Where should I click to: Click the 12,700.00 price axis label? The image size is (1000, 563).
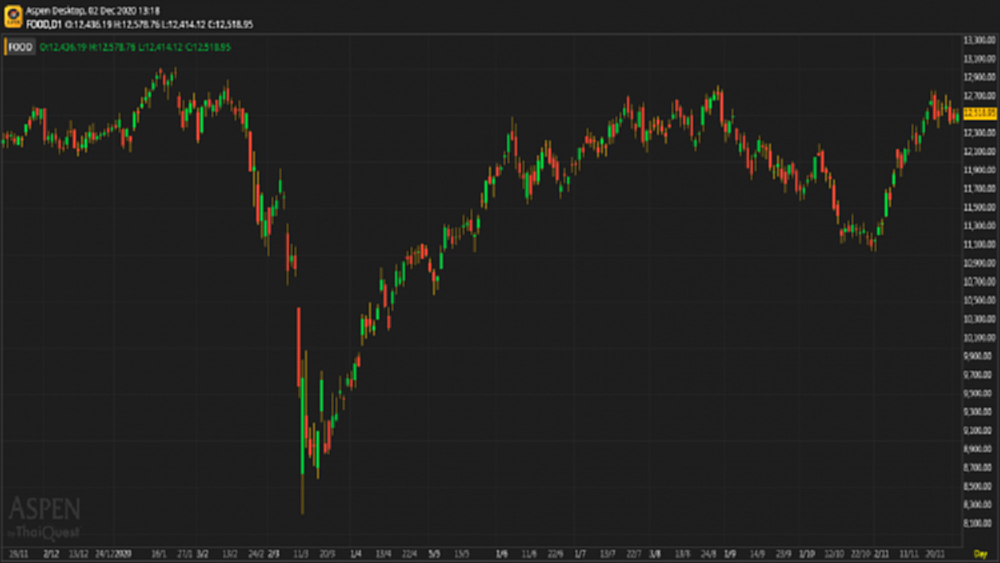pos(980,96)
